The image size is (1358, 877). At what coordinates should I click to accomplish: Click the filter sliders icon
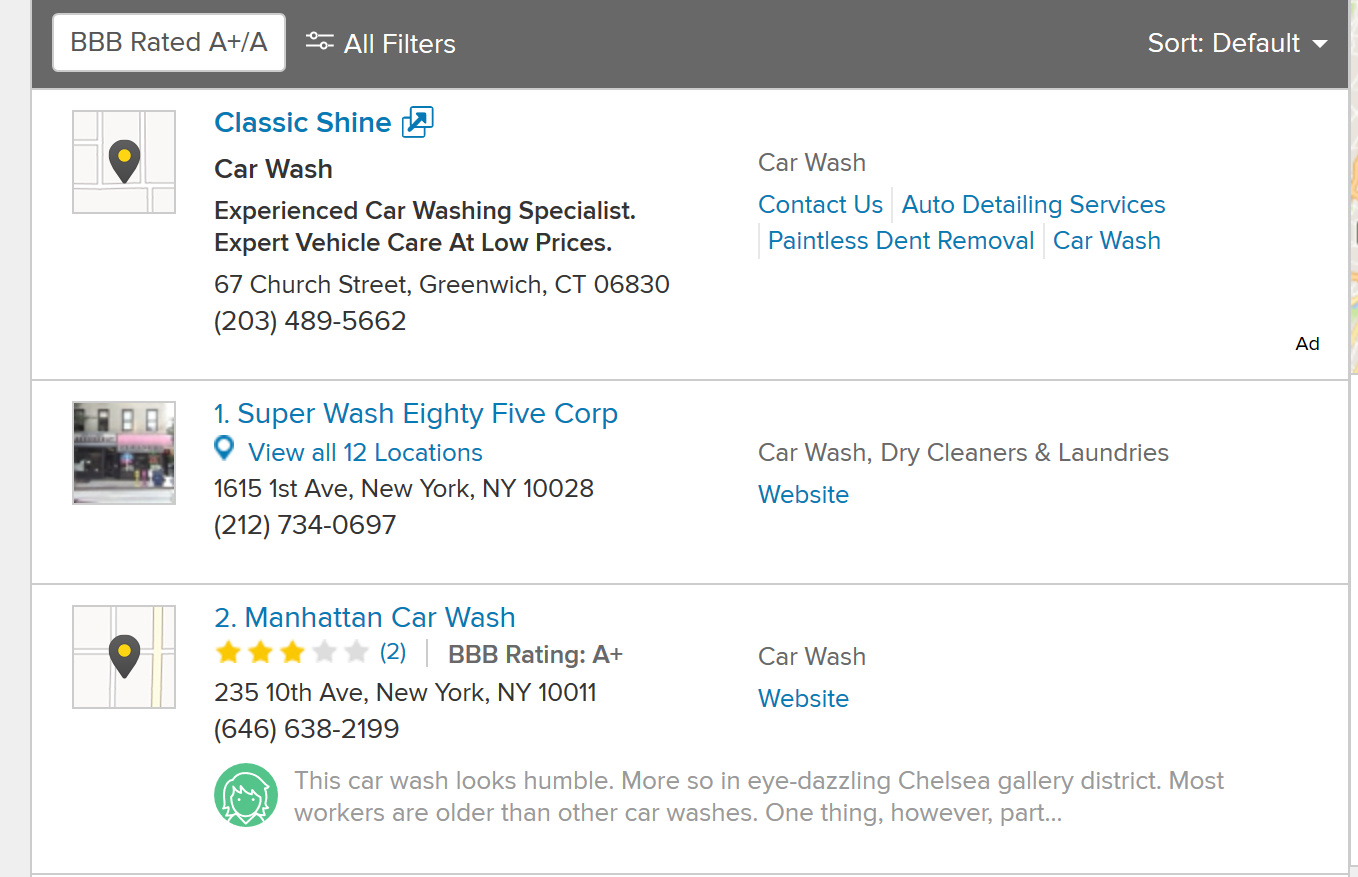(x=319, y=42)
